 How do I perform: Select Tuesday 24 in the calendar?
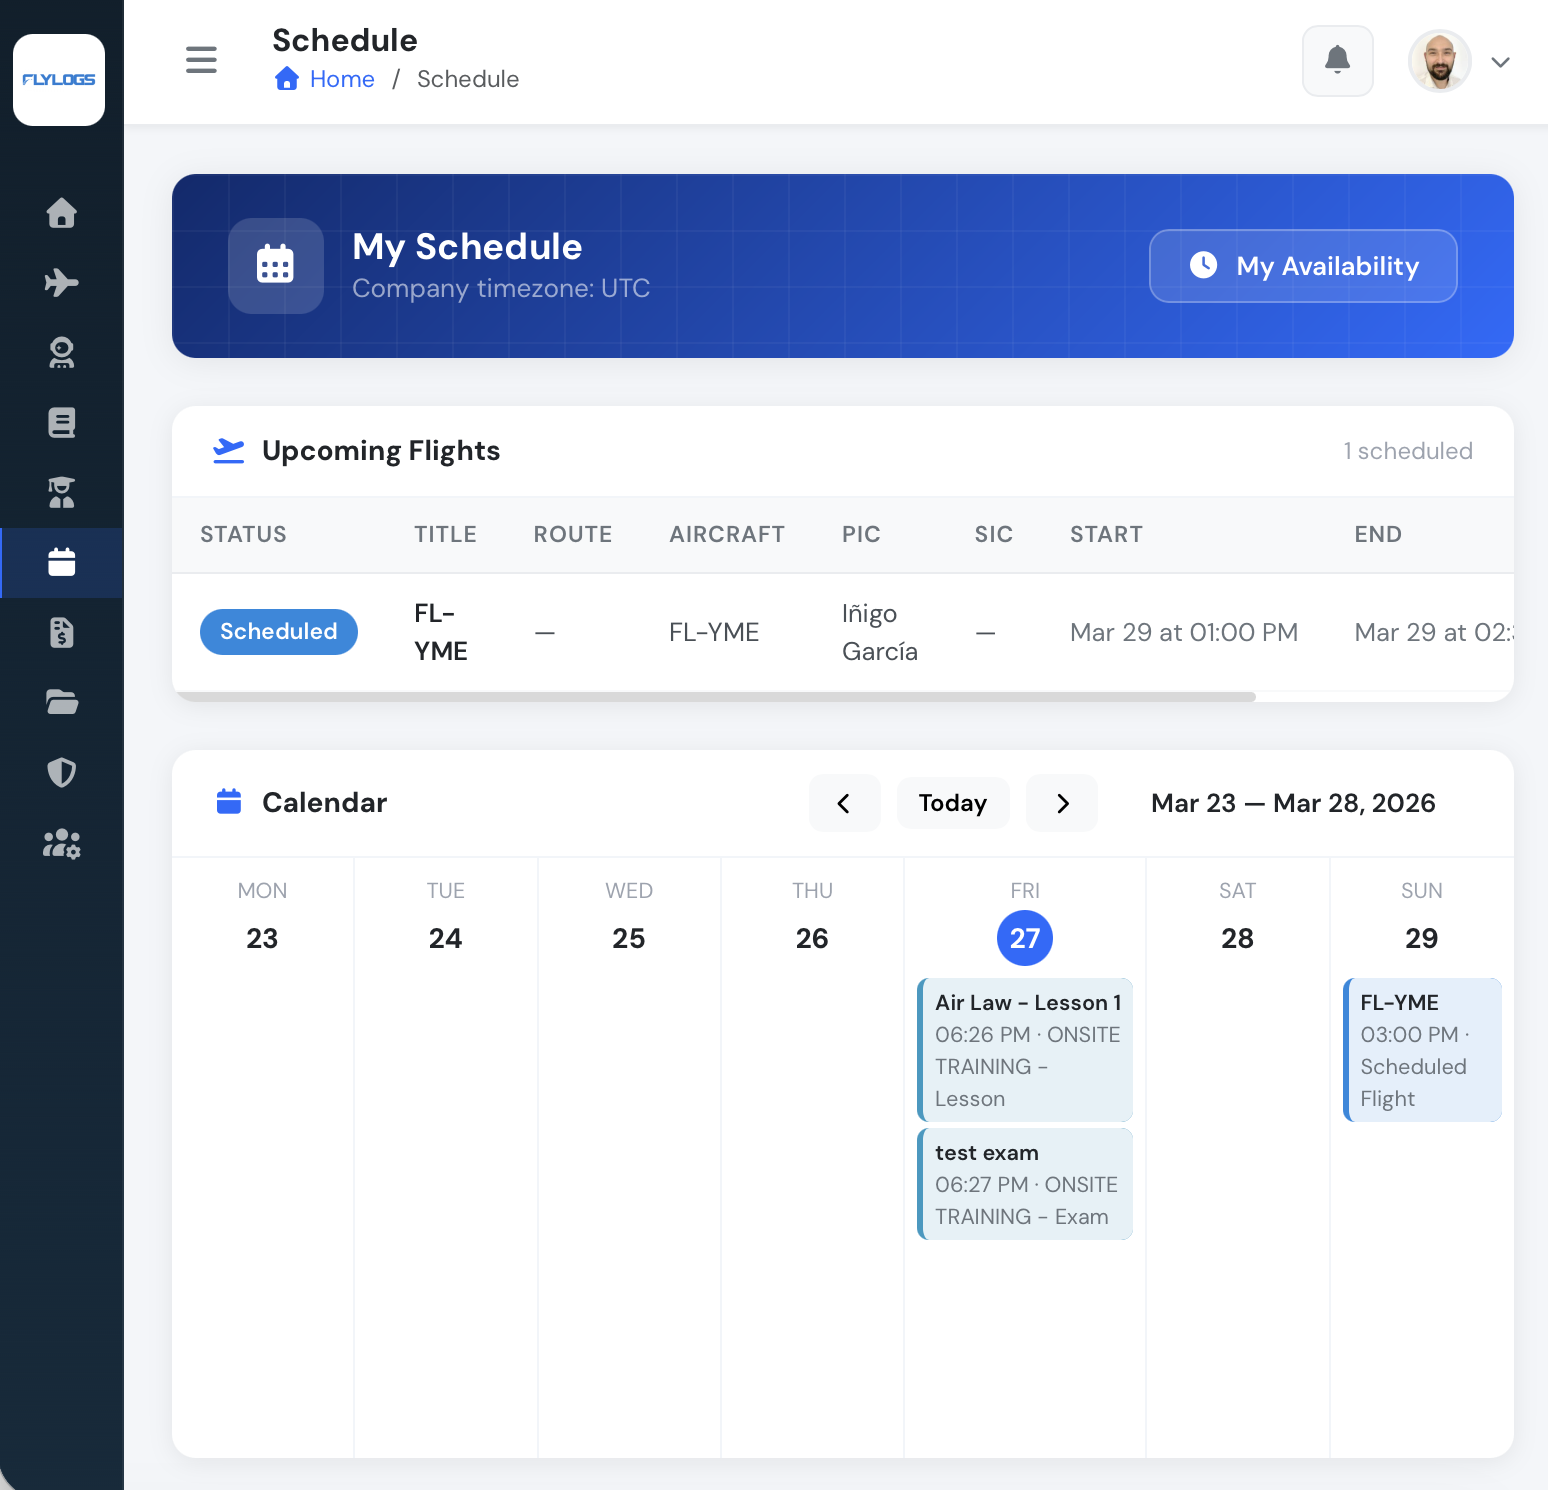(445, 938)
